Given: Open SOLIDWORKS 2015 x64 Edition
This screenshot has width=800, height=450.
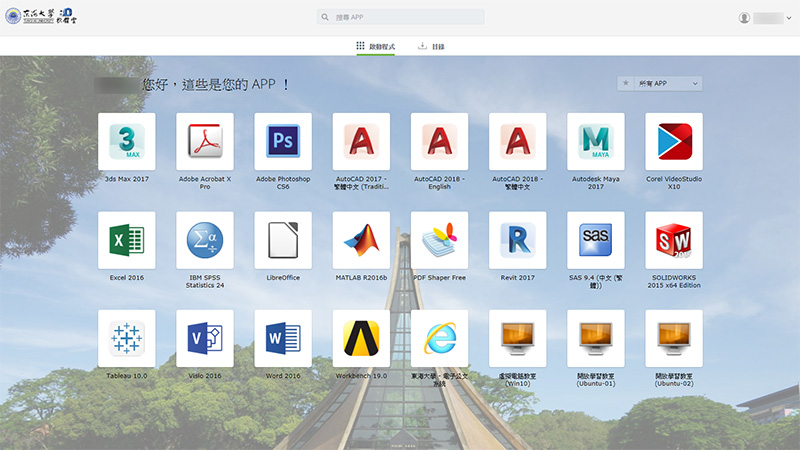Looking at the screenshot, I should 674,240.
